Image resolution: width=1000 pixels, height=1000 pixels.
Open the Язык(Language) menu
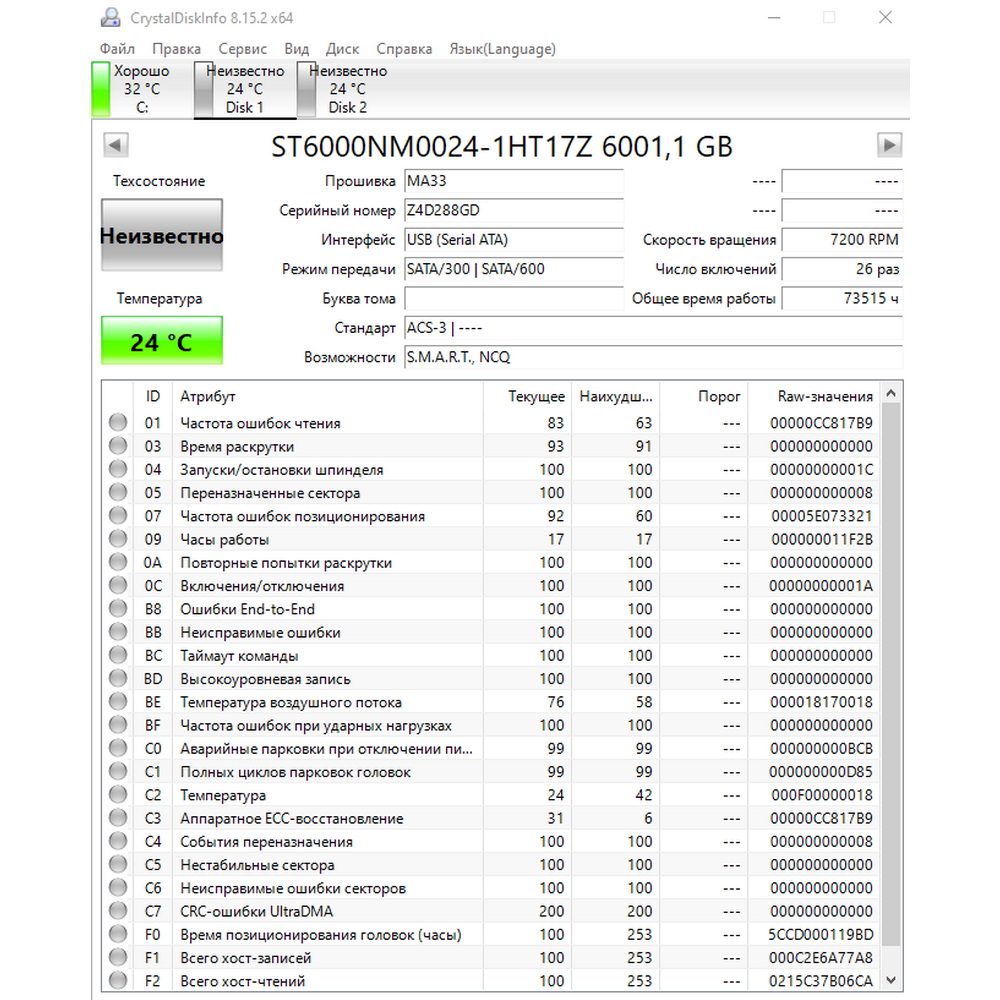[503, 48]
